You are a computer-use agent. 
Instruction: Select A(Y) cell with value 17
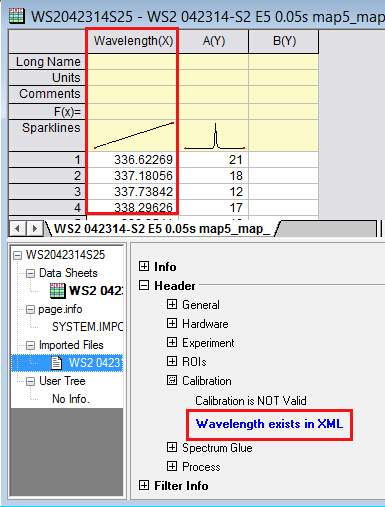click(214, 208)
